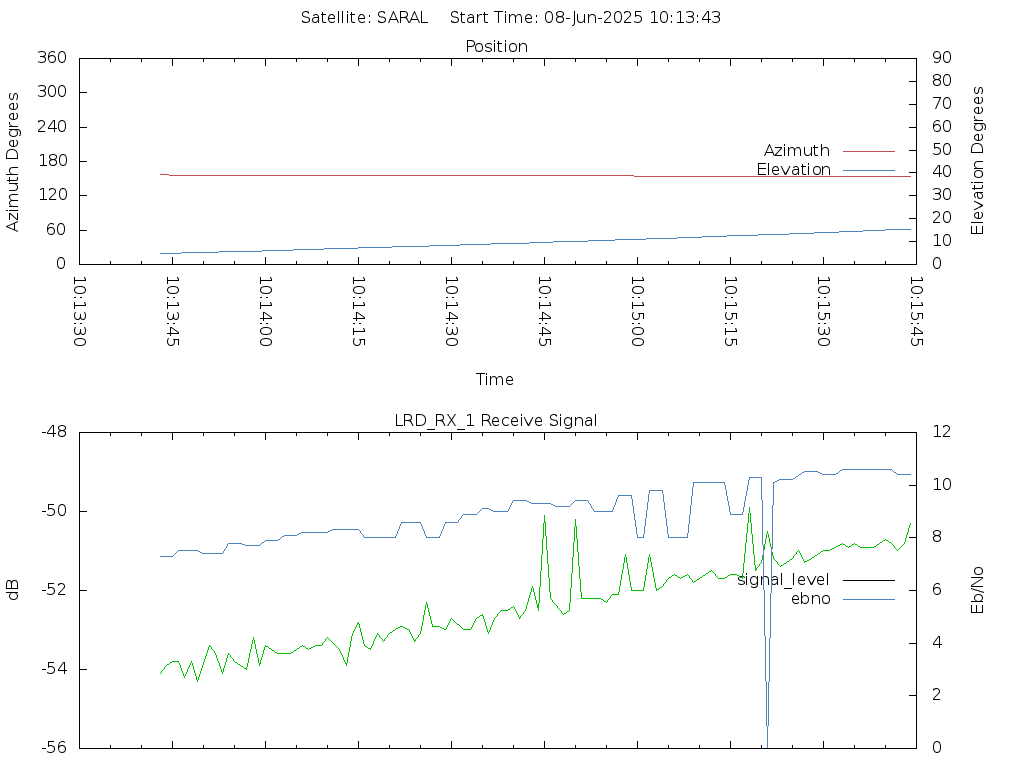The width and height of the screenshot is (1024, 768).
Task: Click the start of the red azimuth line
Action: 161,174
